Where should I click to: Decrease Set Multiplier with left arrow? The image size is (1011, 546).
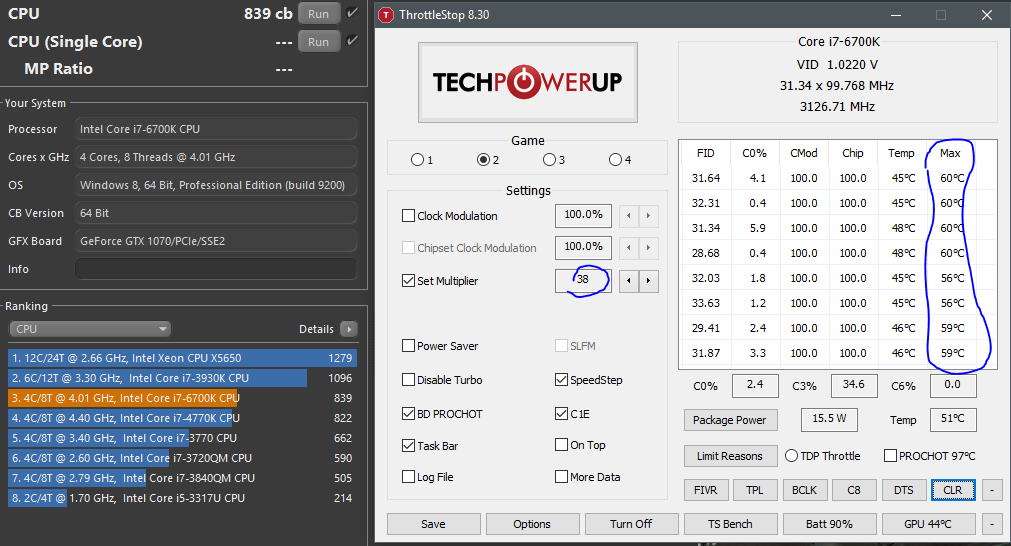click(x=629, y=281)
